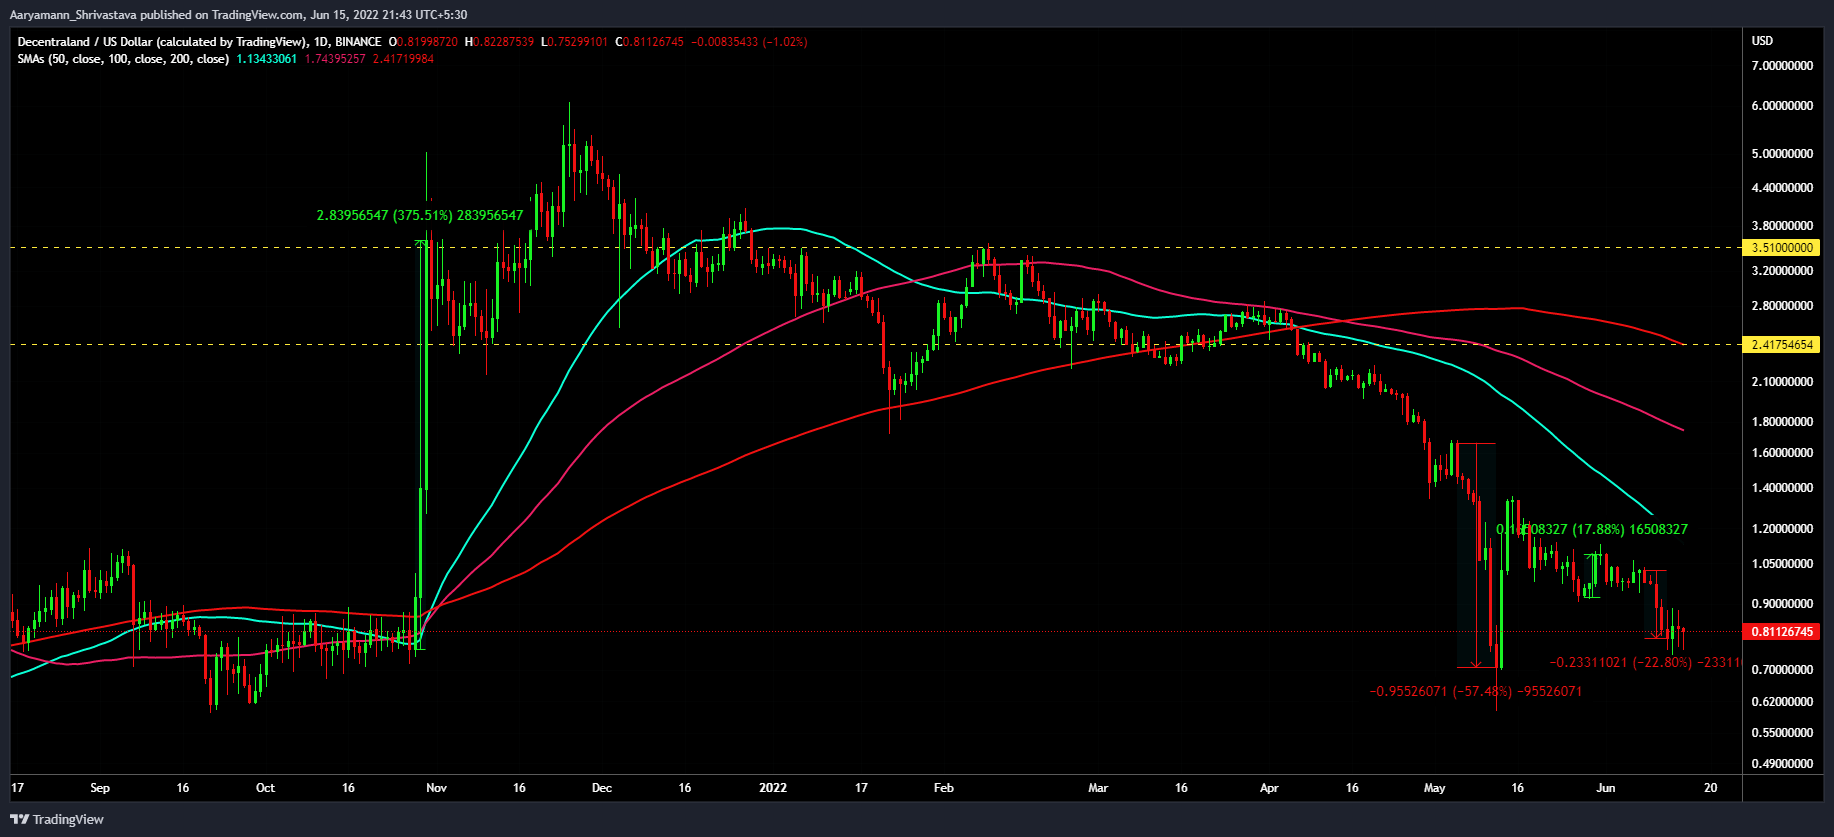The height and width of the screenshot is (837, 1834).
Task: Click the Mar label on time axis
Action: (1098, 788)
